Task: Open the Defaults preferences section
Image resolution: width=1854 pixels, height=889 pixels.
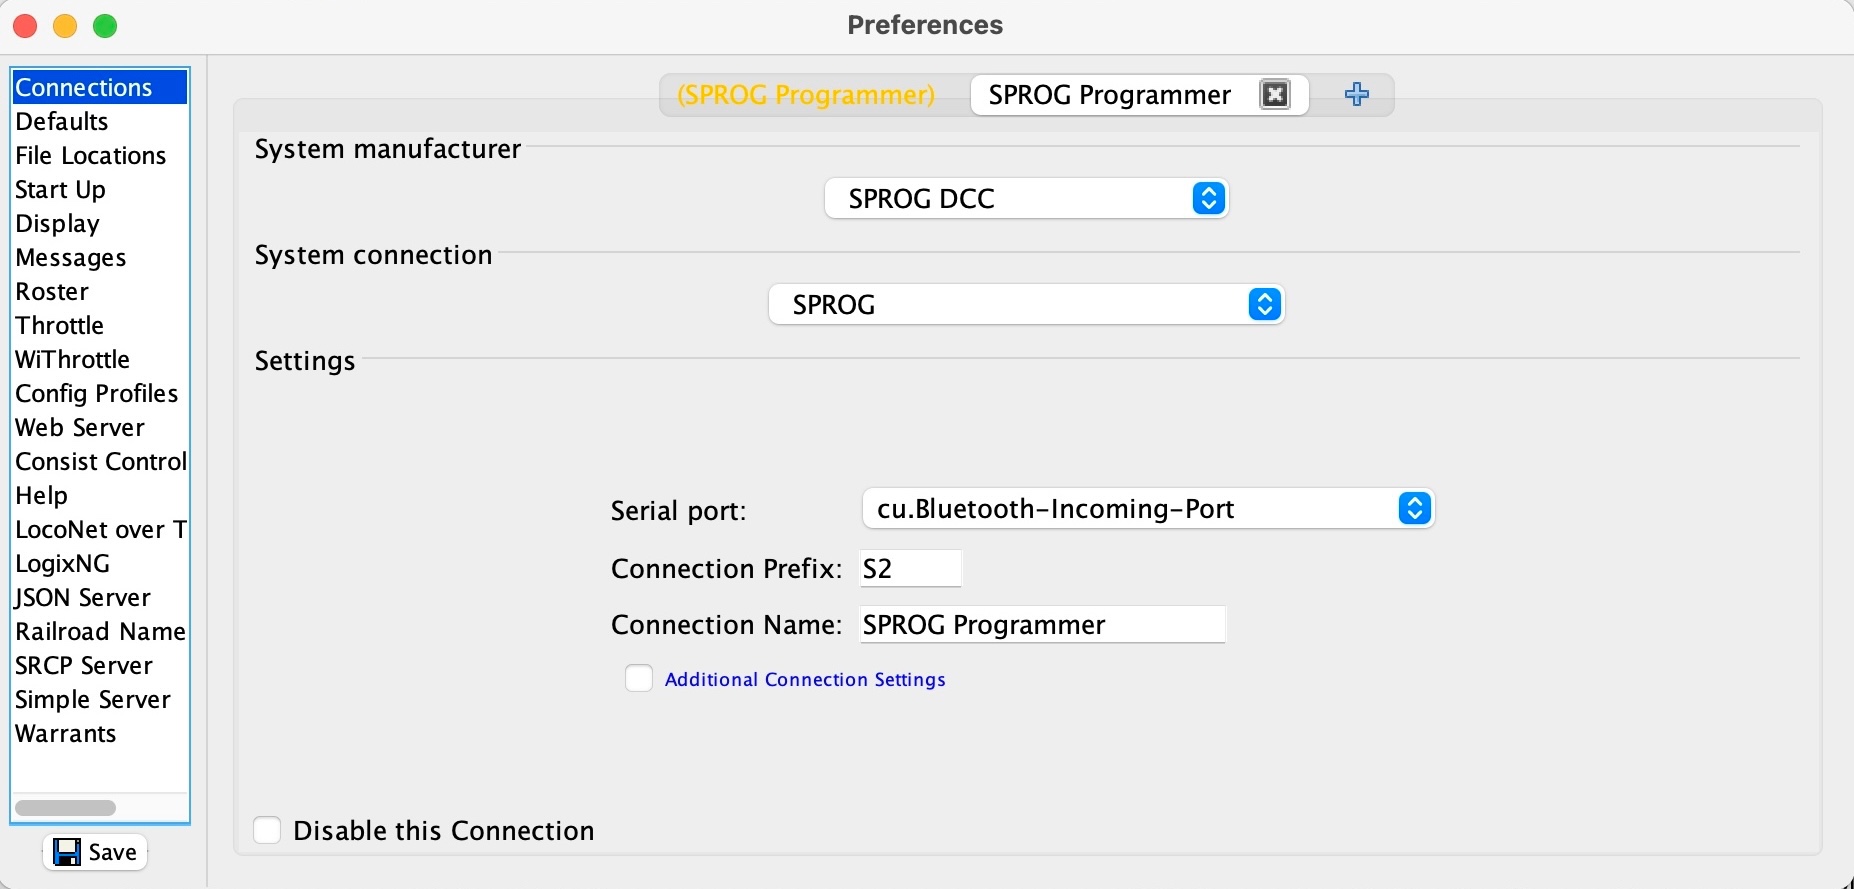Action: click(x=62, y=122)
